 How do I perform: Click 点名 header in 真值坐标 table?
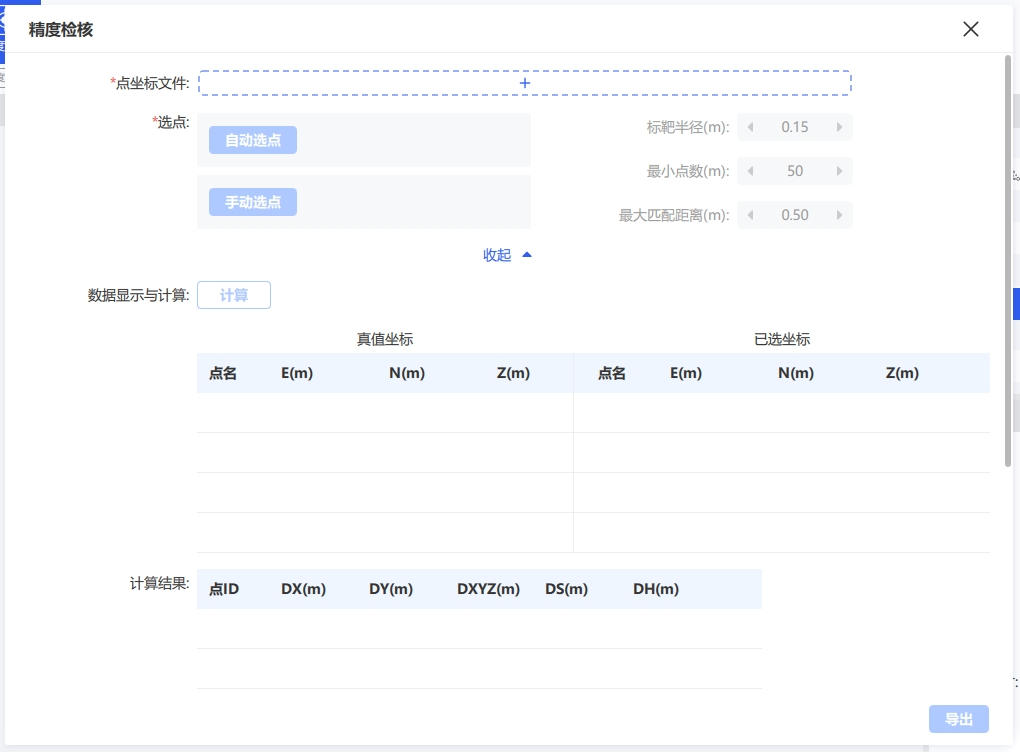[x=222, y=373]
